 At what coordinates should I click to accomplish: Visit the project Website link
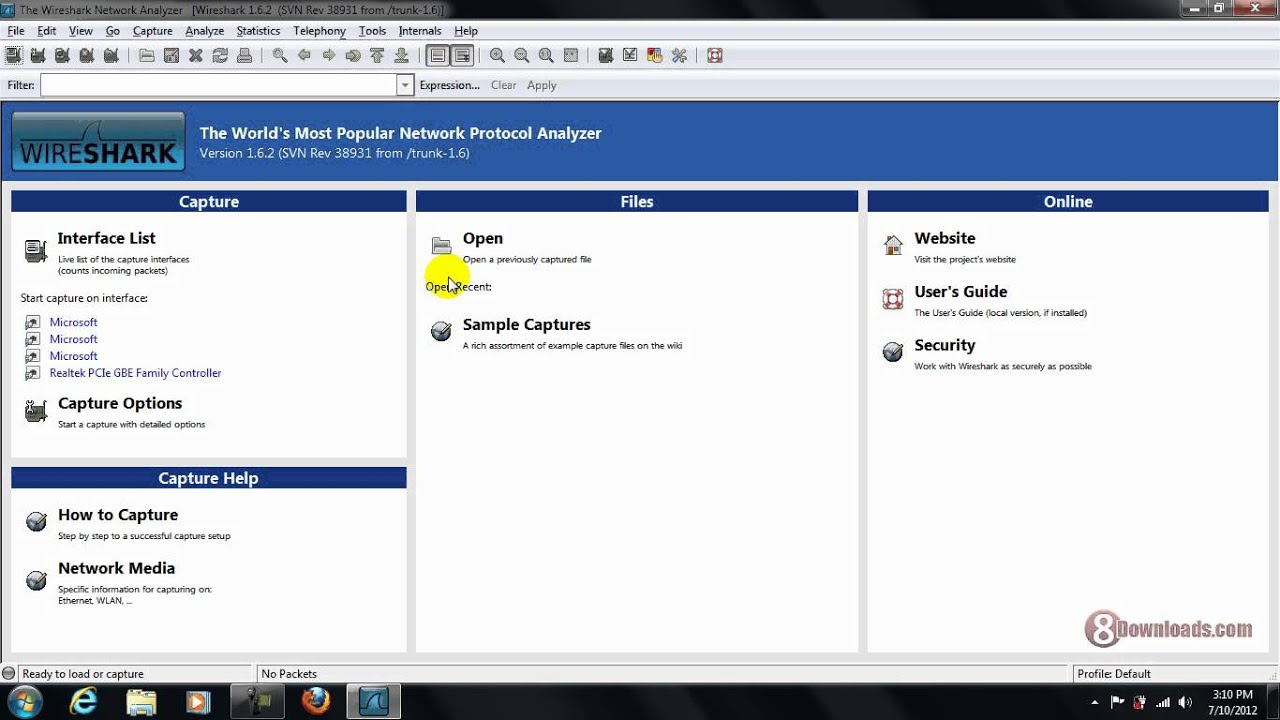click(x=945, y=238)
